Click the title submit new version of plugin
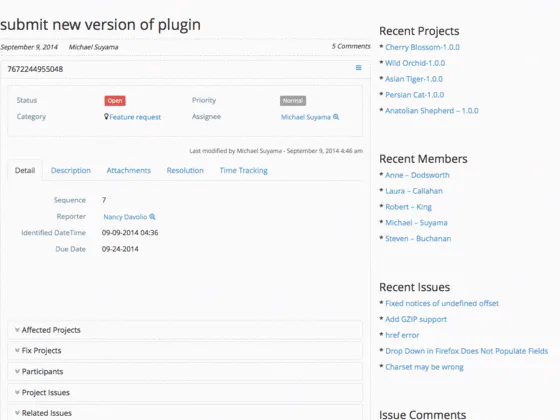The image size is (560, 420). tap(100, 25)
